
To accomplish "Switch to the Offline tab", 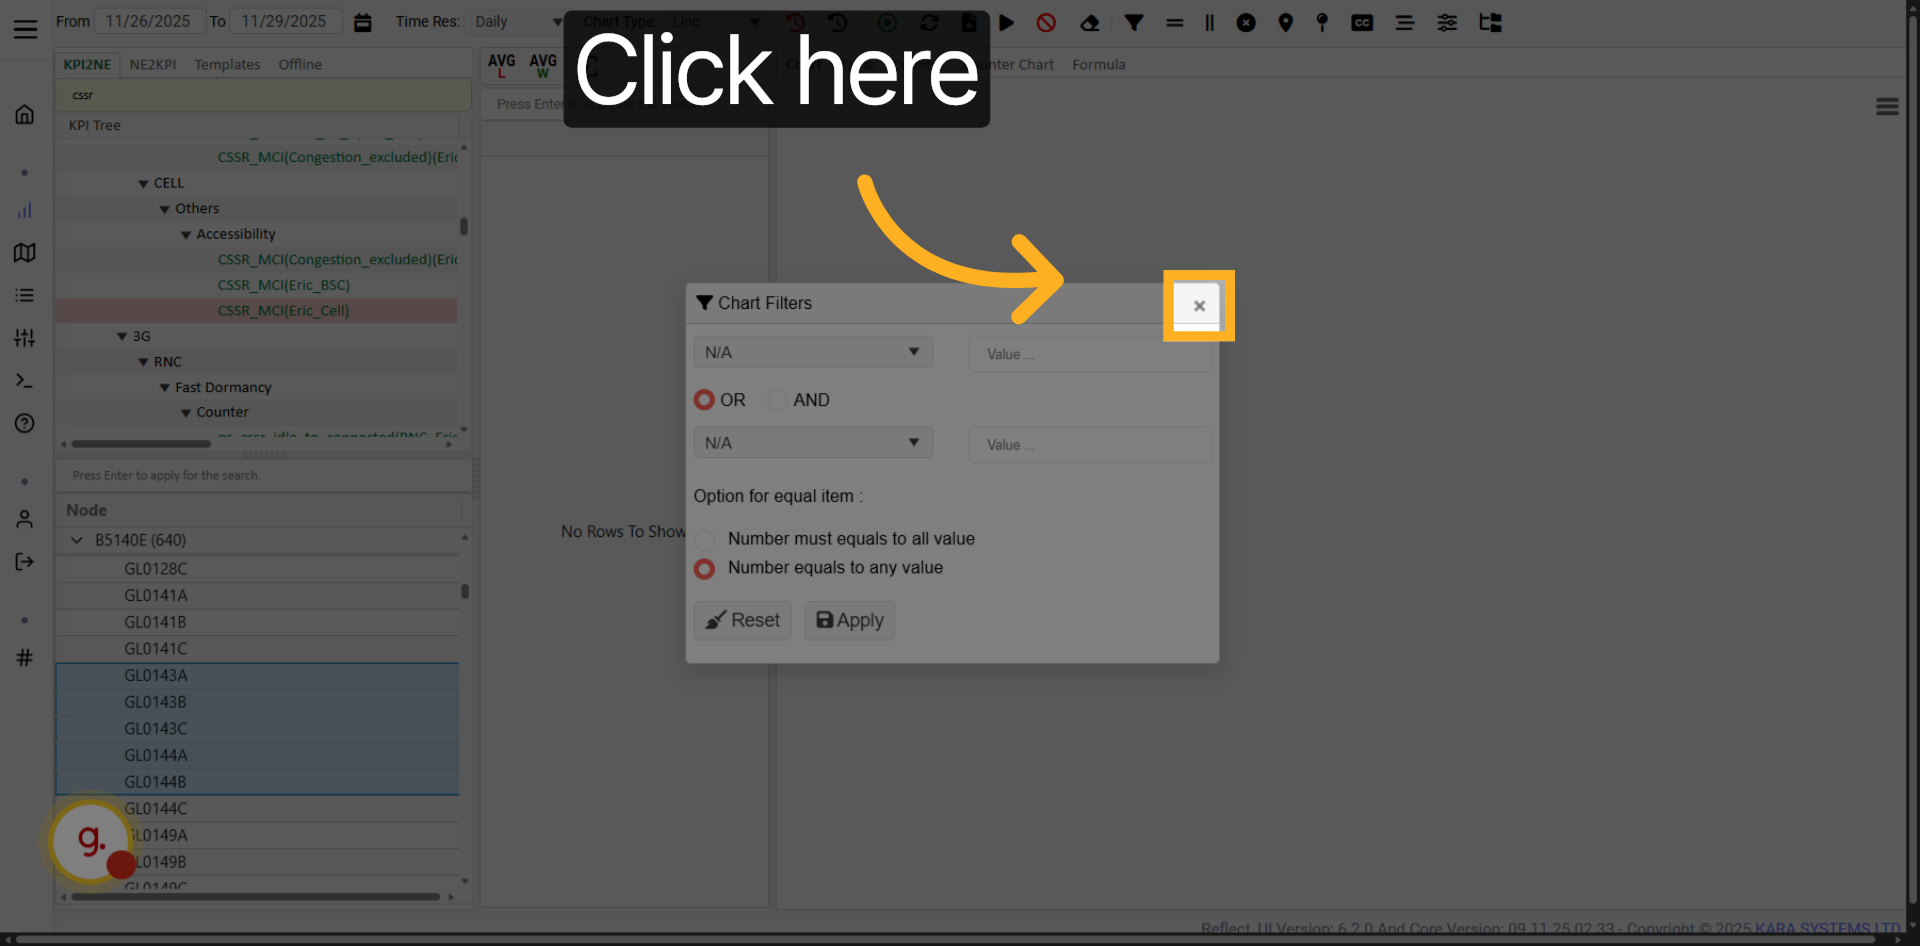I will click(x=300, y=64).
